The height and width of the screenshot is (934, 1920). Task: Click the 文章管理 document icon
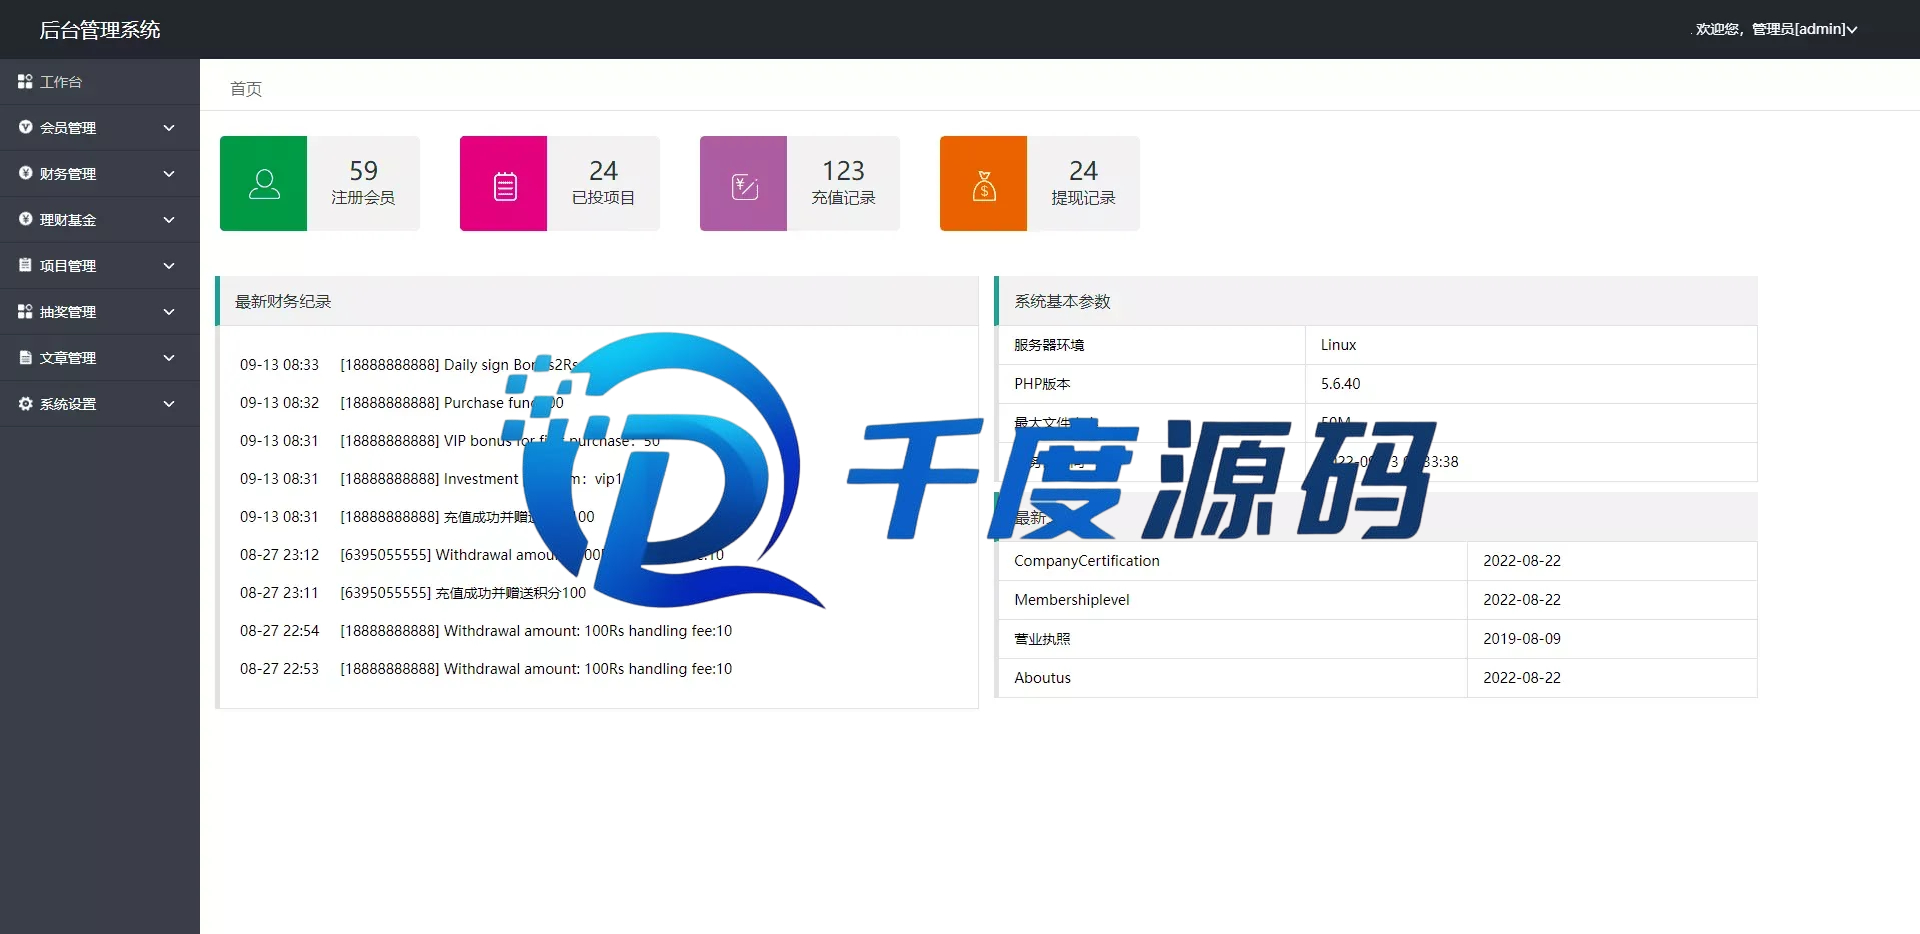coord(25,357)
